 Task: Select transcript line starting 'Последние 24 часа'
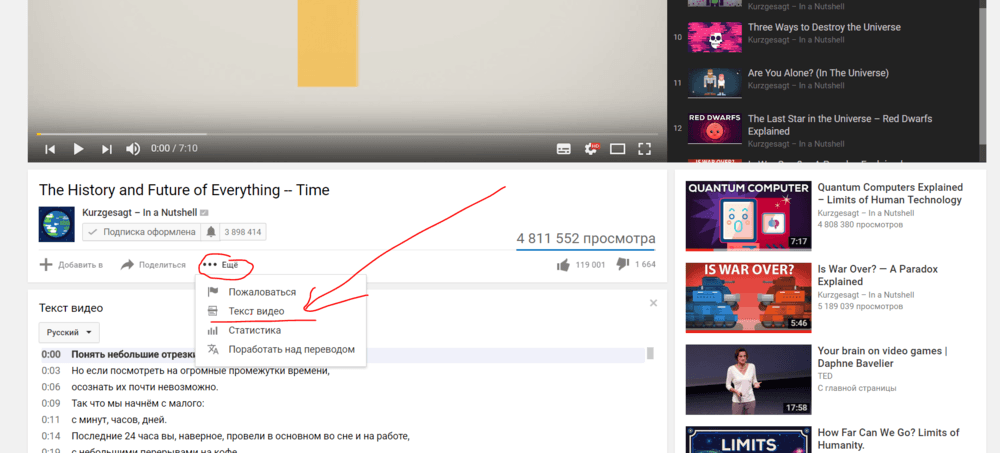tap(343, 436)
